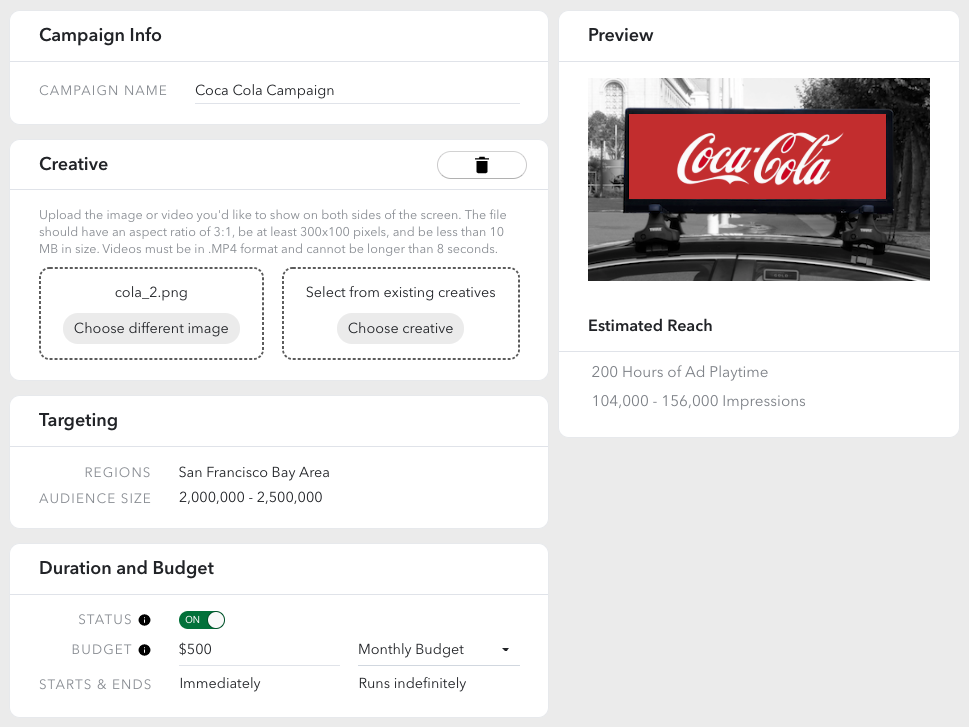Click the info icon next to STATUS
Viewport: 969px width, 727px height.
coord(144,620)
